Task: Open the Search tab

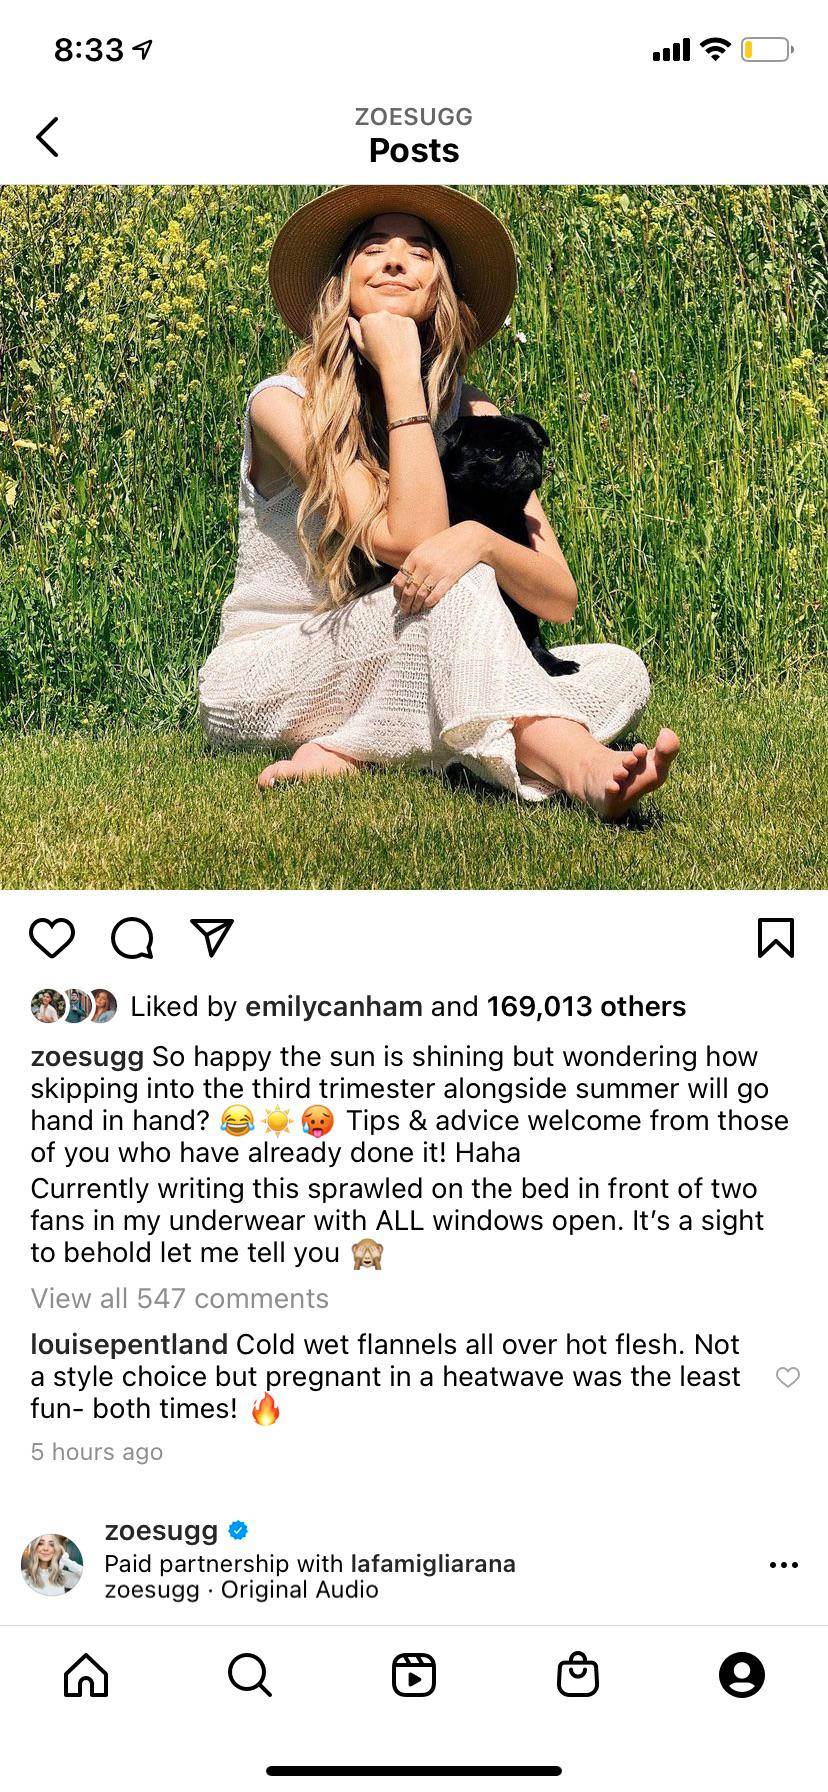Action: point(249,1674)
